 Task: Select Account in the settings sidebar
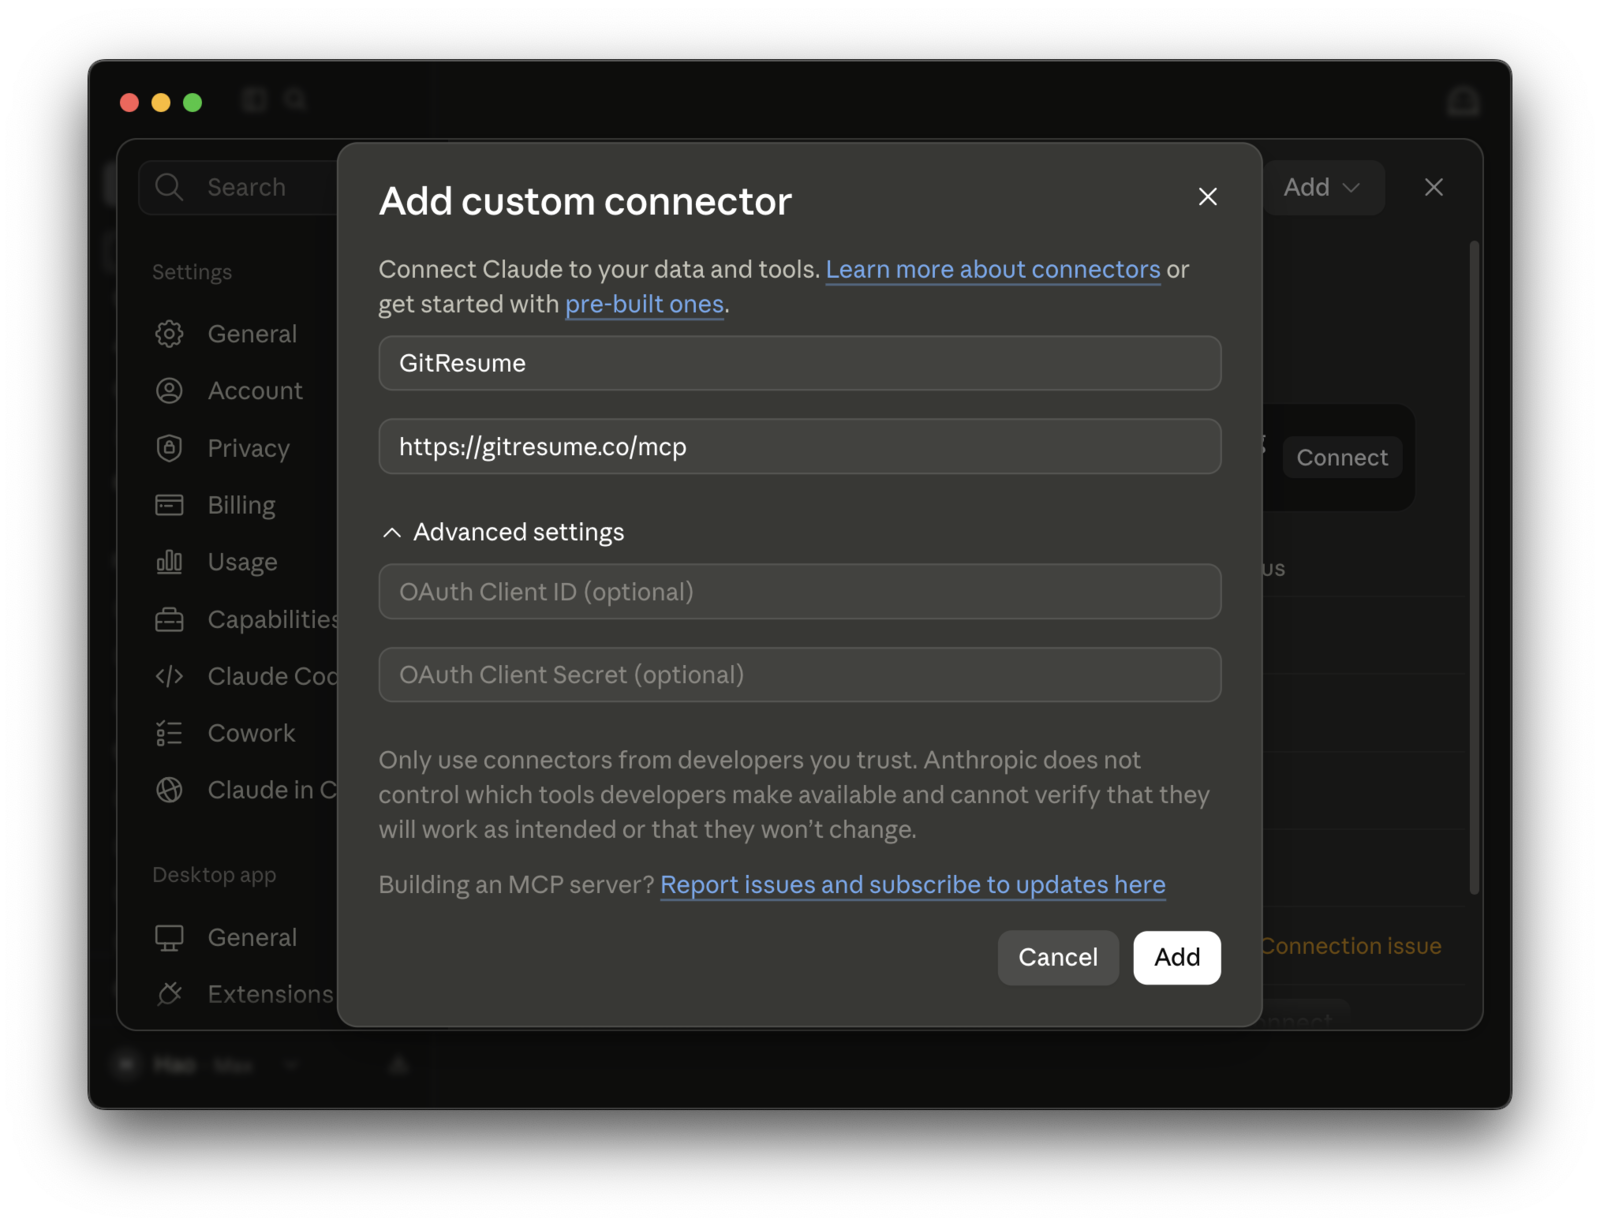(x=254, y=391)
